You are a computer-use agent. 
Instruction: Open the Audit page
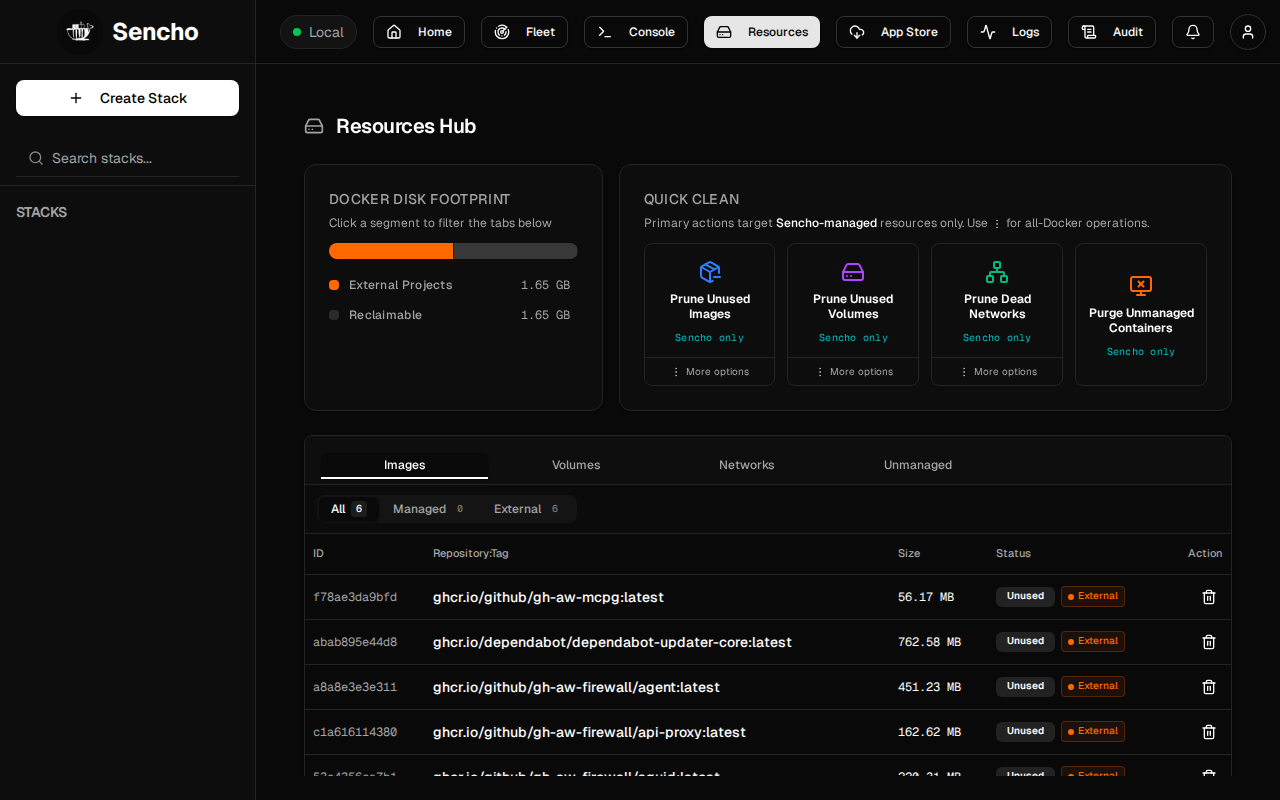[1112, 32]
